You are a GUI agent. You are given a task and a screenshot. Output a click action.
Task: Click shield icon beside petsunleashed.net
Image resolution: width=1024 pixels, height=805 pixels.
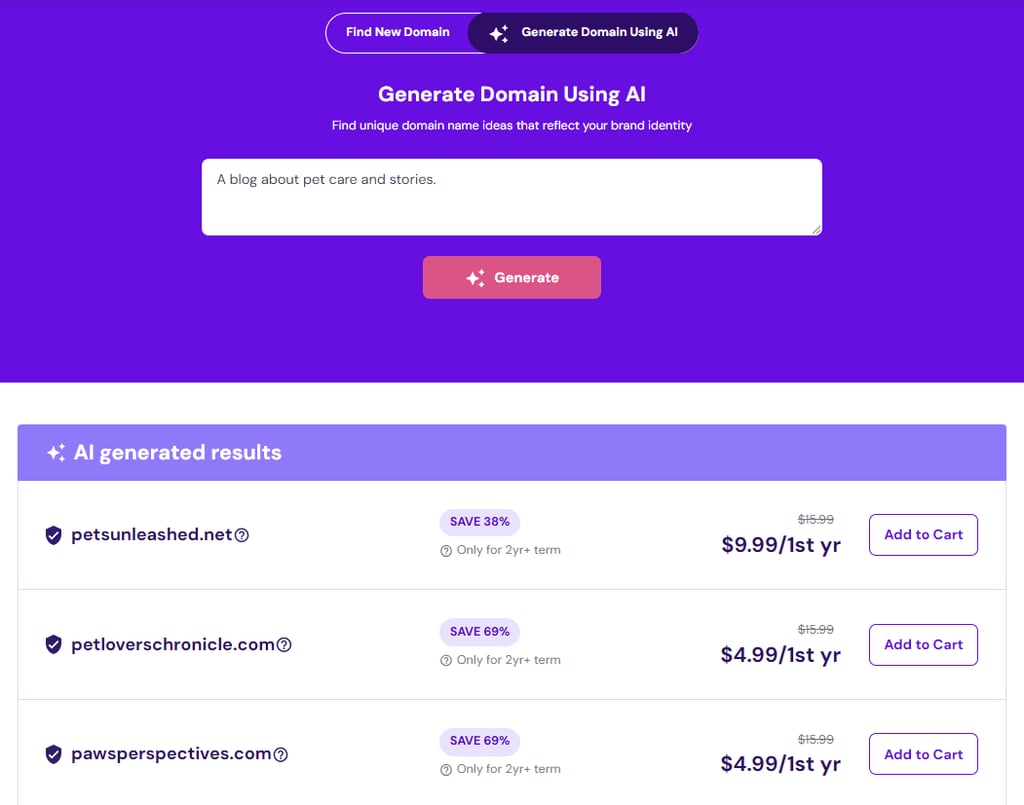coord(54,535)
